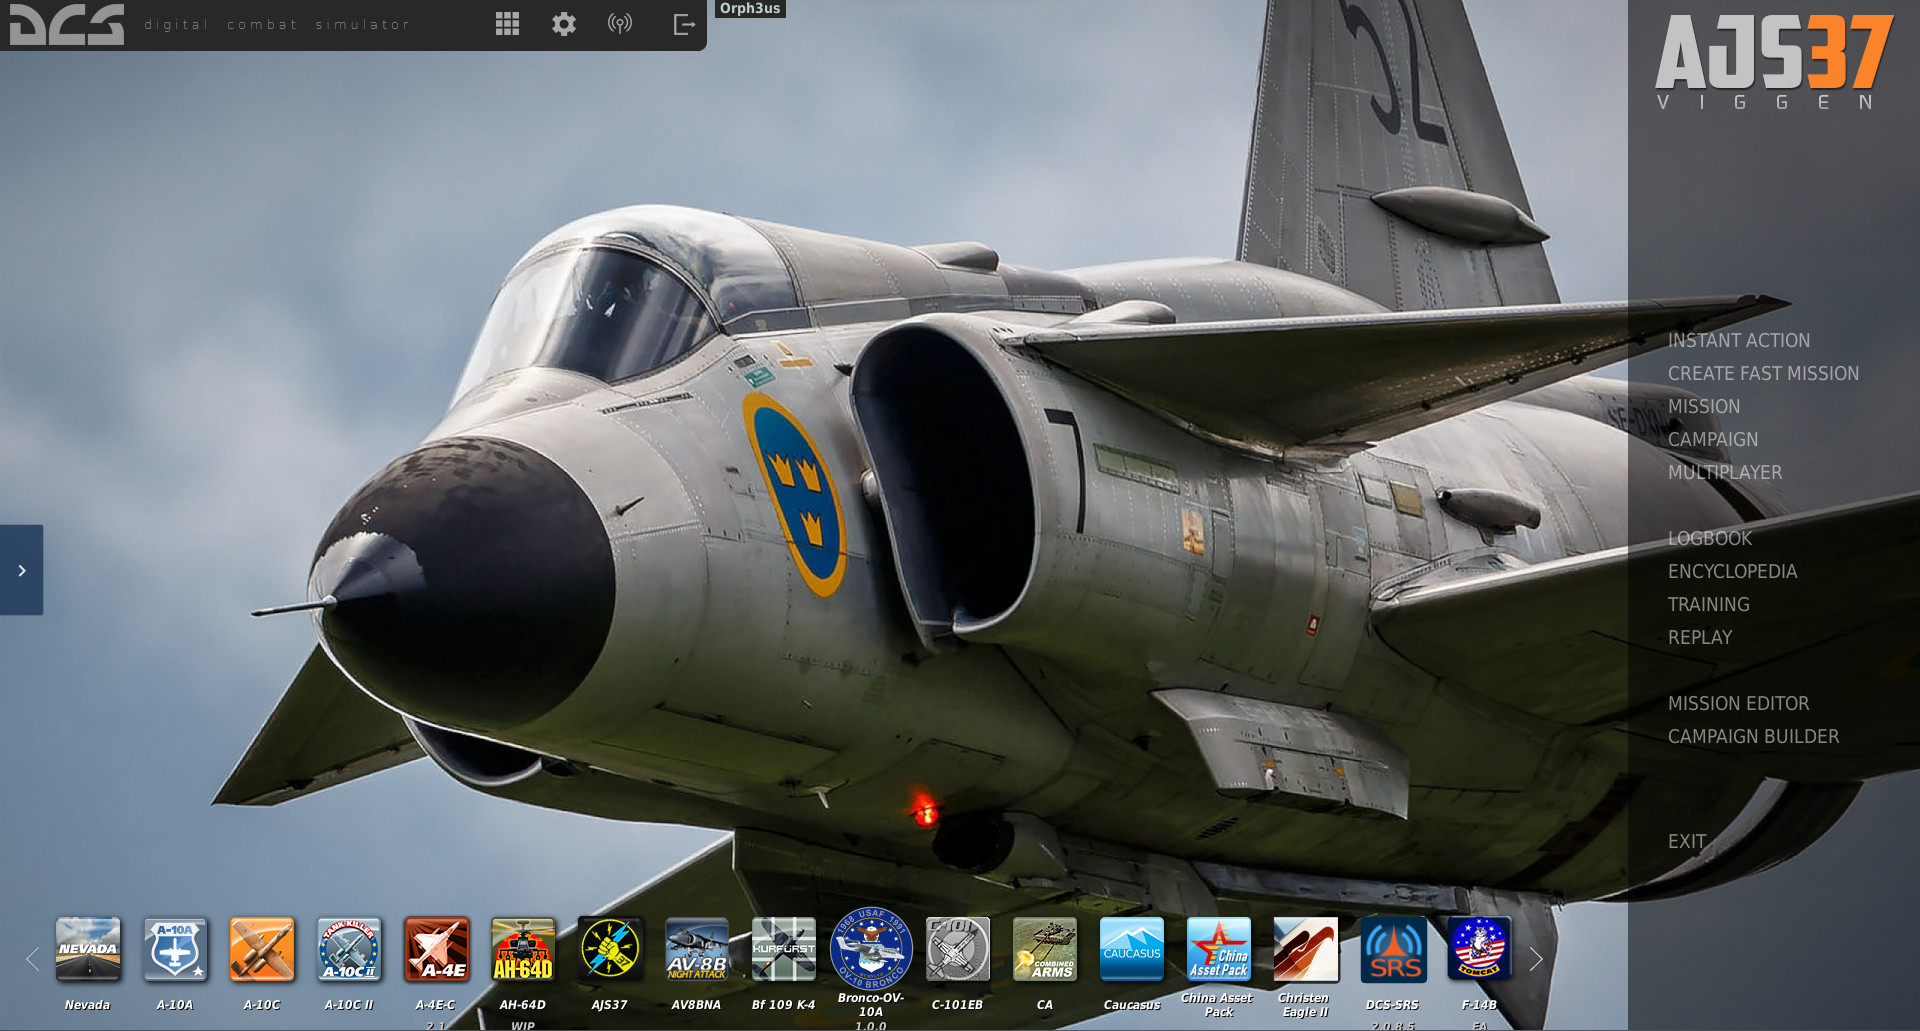Open the Multiplayer menu entry
The height and width of the screenshot is (1031, 1920).
1724,472
